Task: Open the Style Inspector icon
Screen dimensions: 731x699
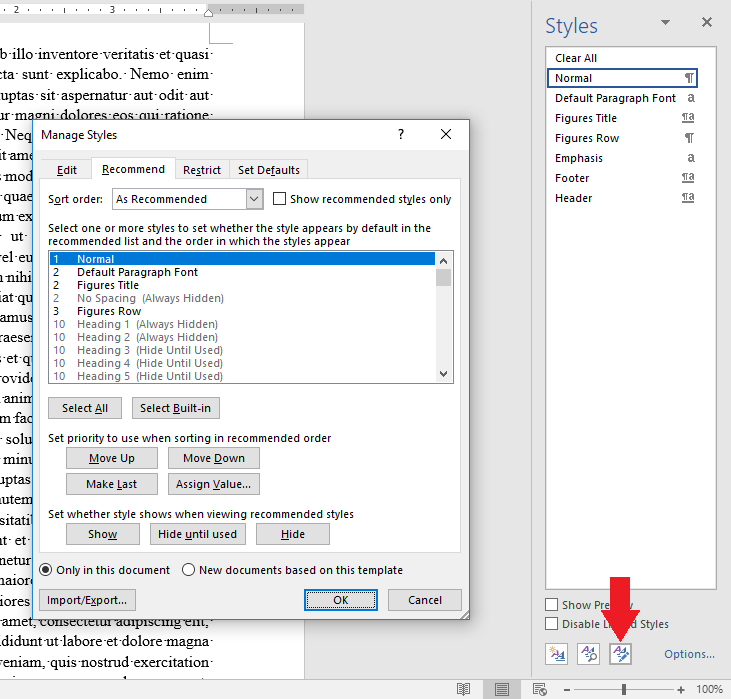Action: (588, 653)
